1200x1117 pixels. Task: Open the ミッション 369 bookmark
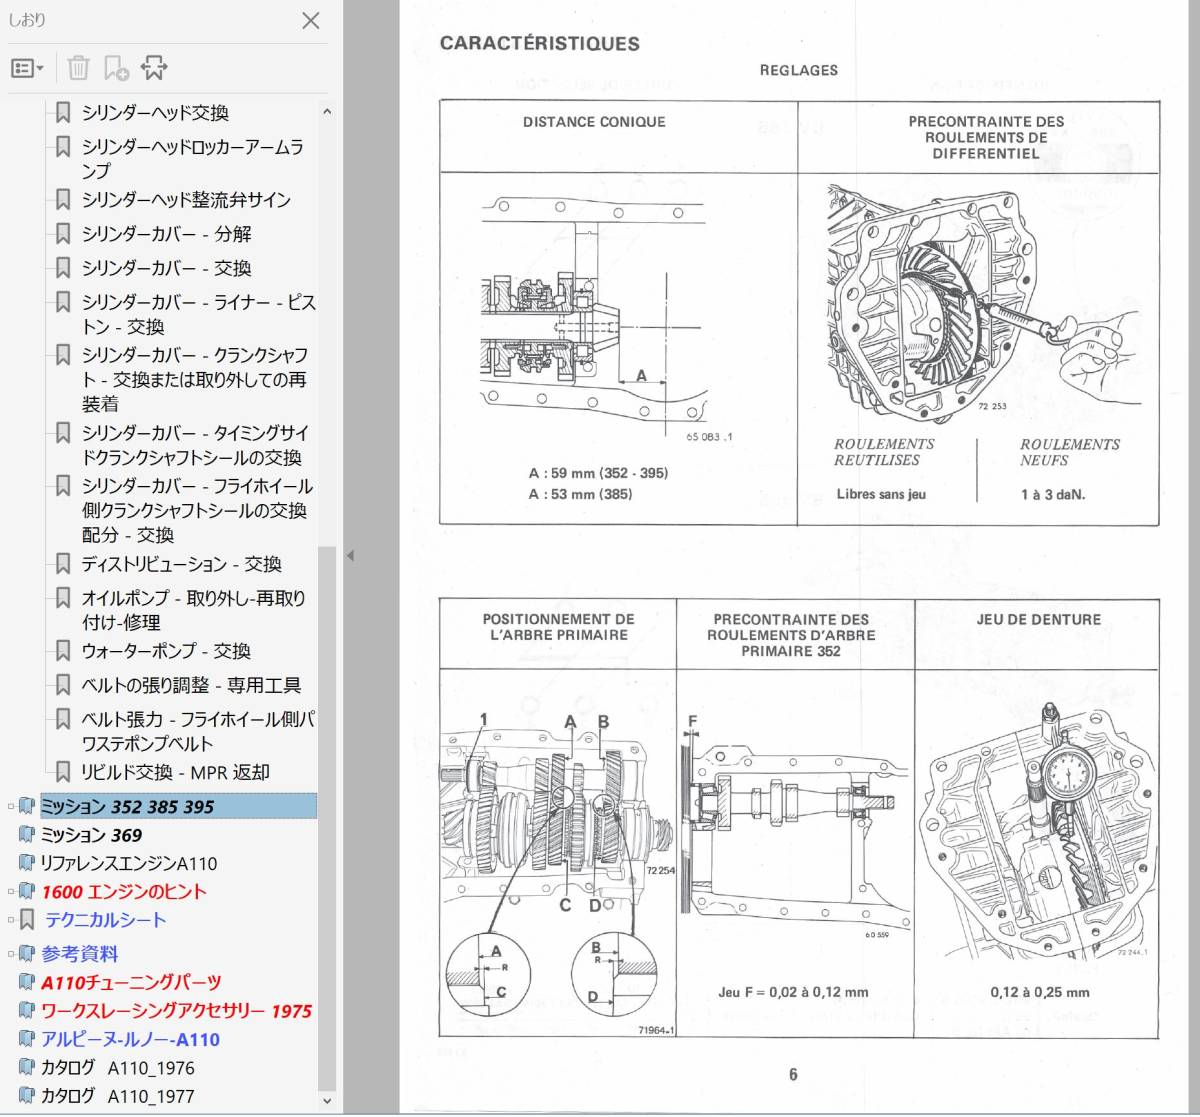tap(91, 835)
